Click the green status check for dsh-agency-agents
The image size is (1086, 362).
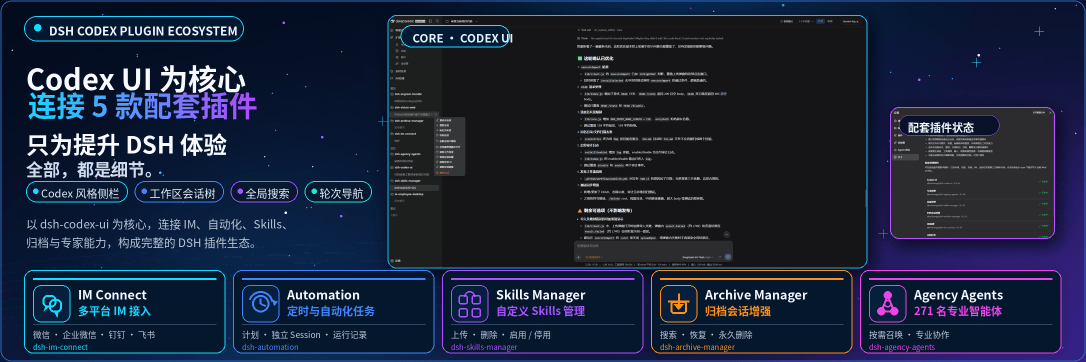(x=1043, y=193)
